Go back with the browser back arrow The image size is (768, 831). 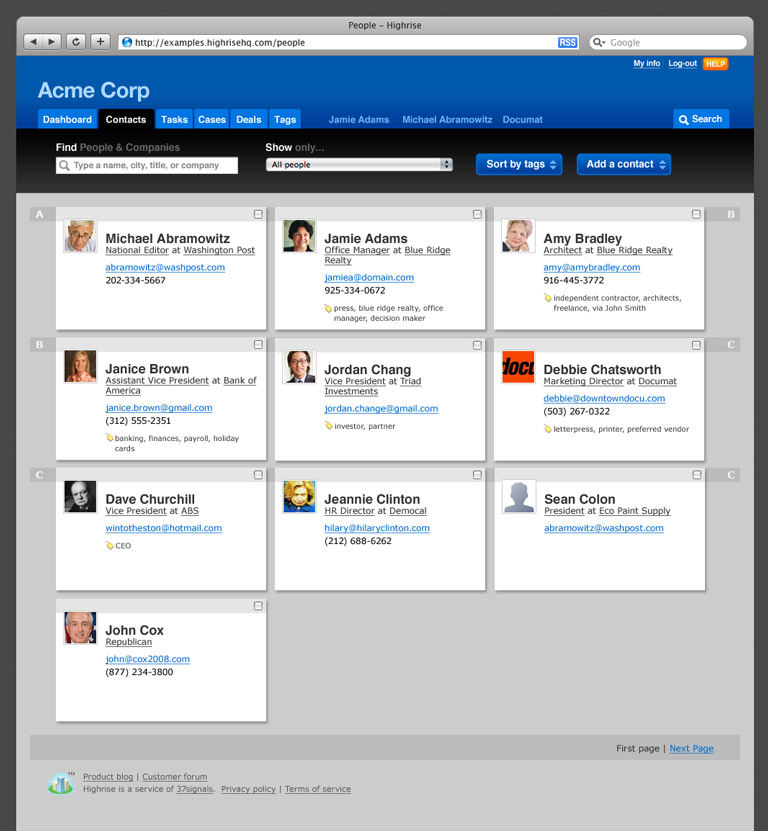pos(33,41)
